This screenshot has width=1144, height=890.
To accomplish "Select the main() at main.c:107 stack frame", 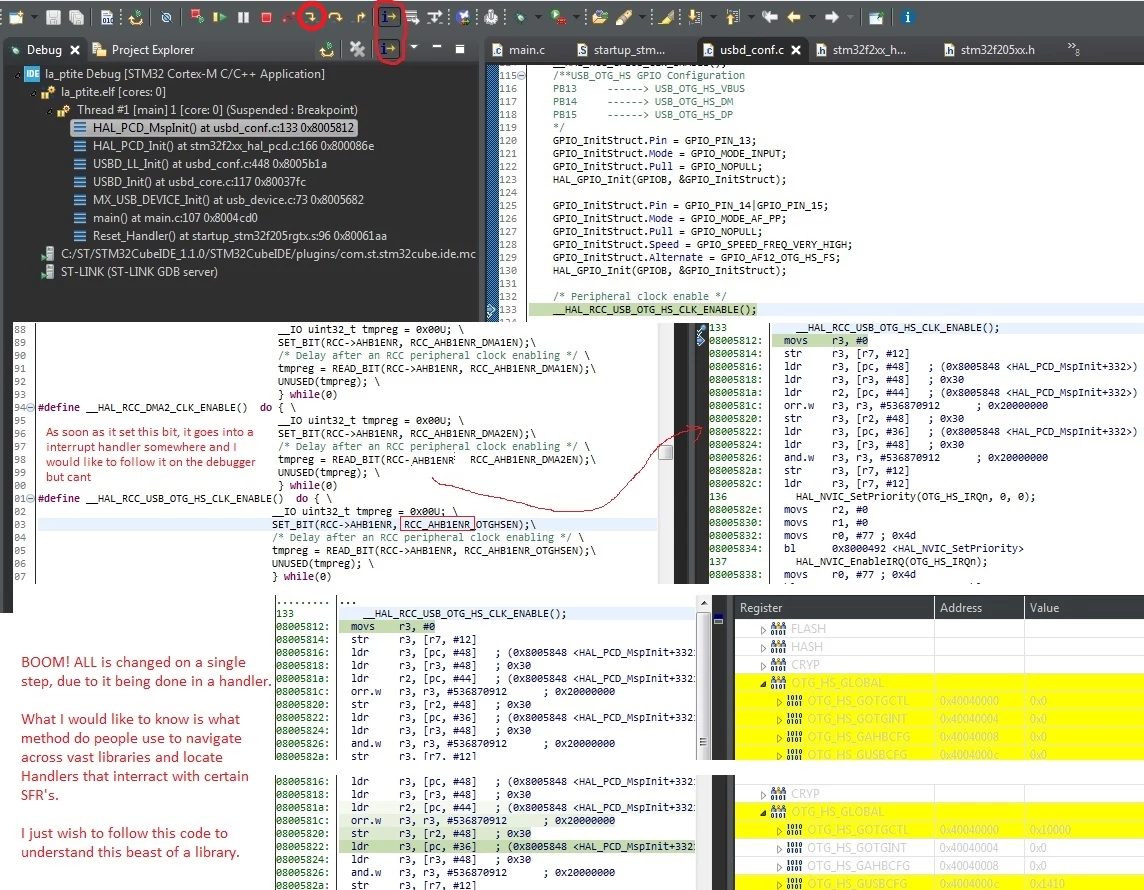I will coord(166,218).
